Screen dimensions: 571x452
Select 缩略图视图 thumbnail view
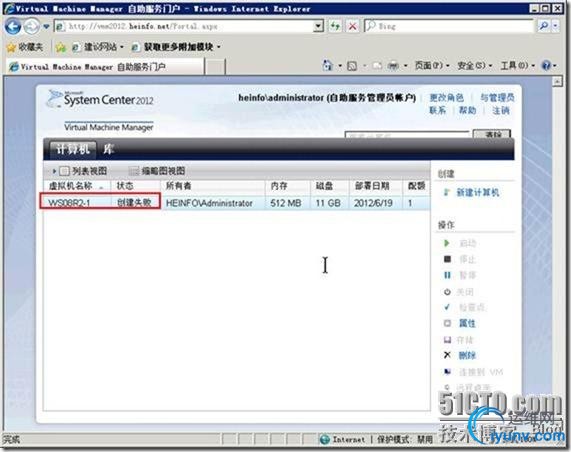(x=158, y=171)
